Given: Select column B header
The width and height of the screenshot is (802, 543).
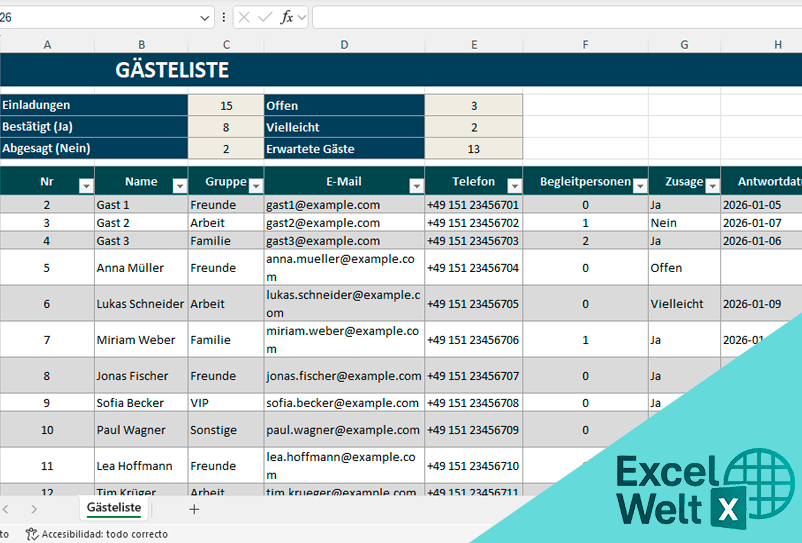Looking at the screenshot, I should 141,45.
